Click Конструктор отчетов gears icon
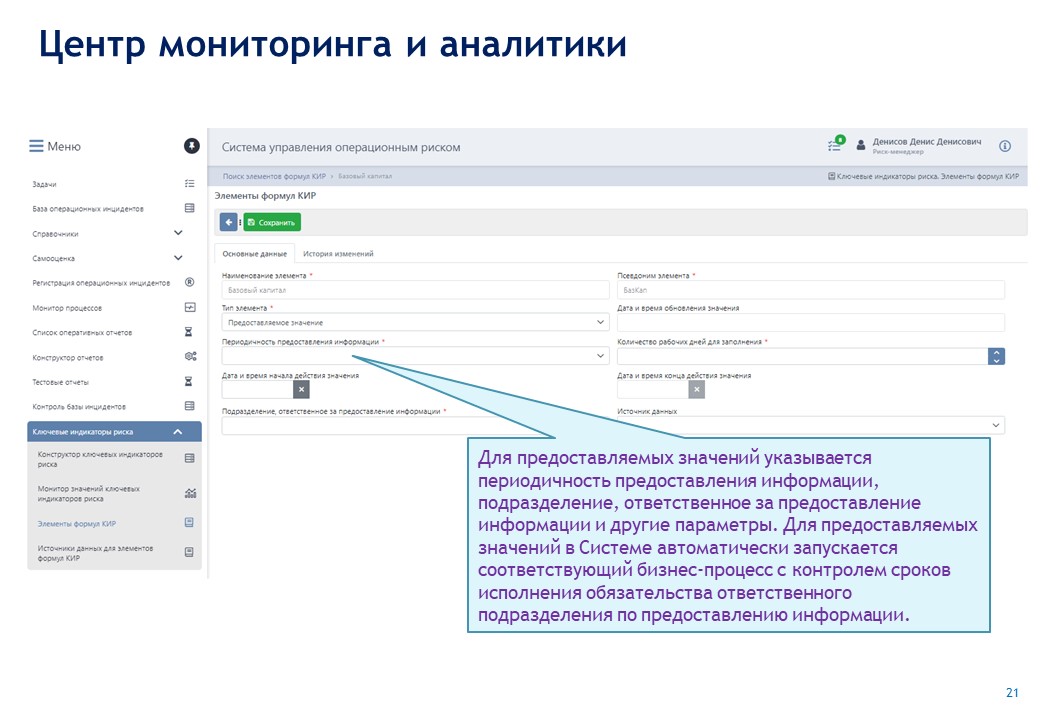 (190, 357)
